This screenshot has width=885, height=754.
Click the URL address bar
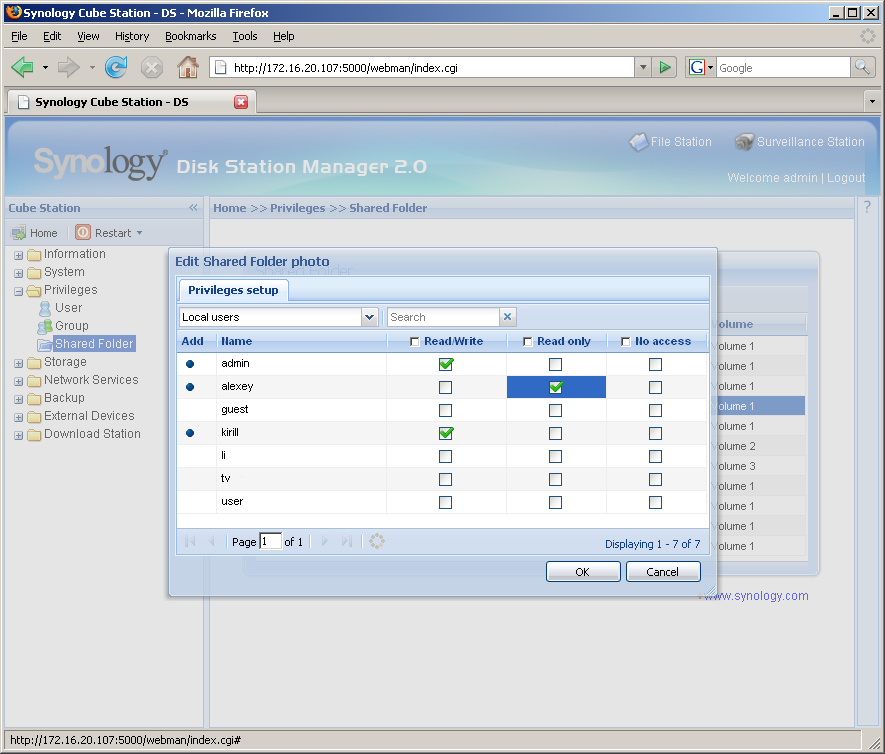tap(423, 68)
